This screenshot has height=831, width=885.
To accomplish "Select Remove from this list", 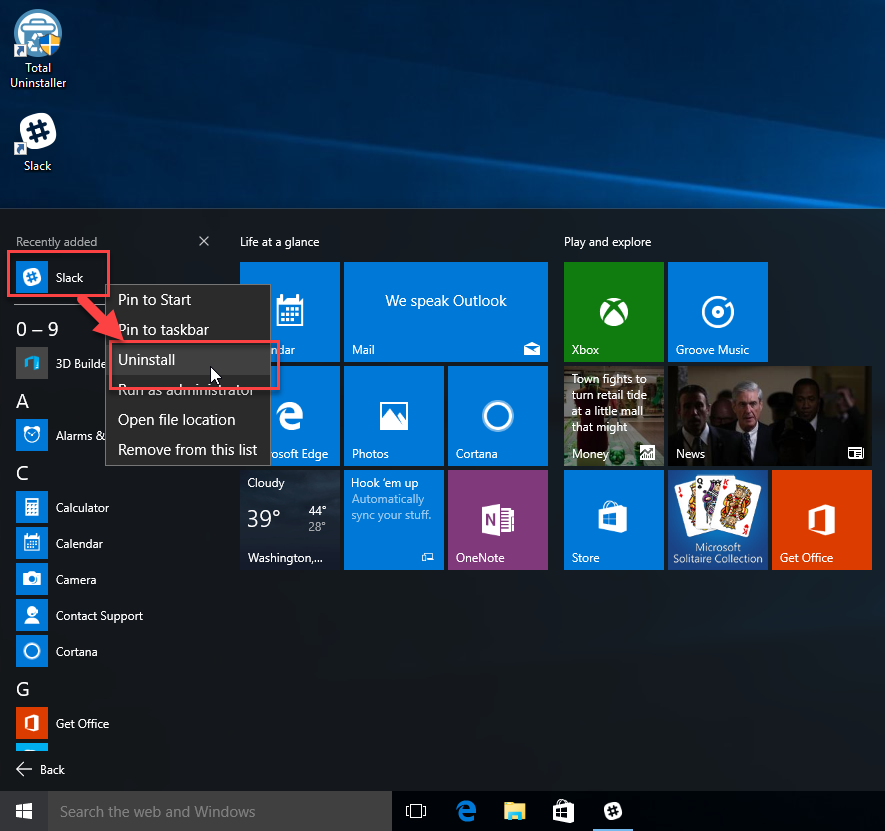I will click(x=188, y=450).
